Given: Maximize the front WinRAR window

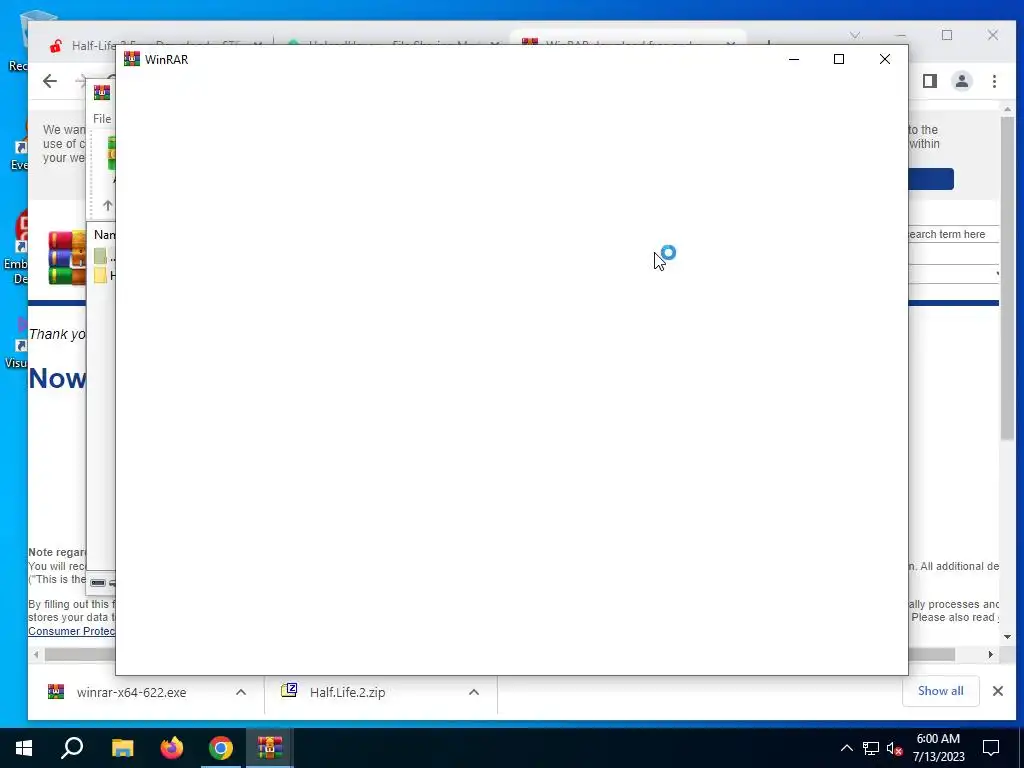Looking at the screenshot, I should click(839, 59).
